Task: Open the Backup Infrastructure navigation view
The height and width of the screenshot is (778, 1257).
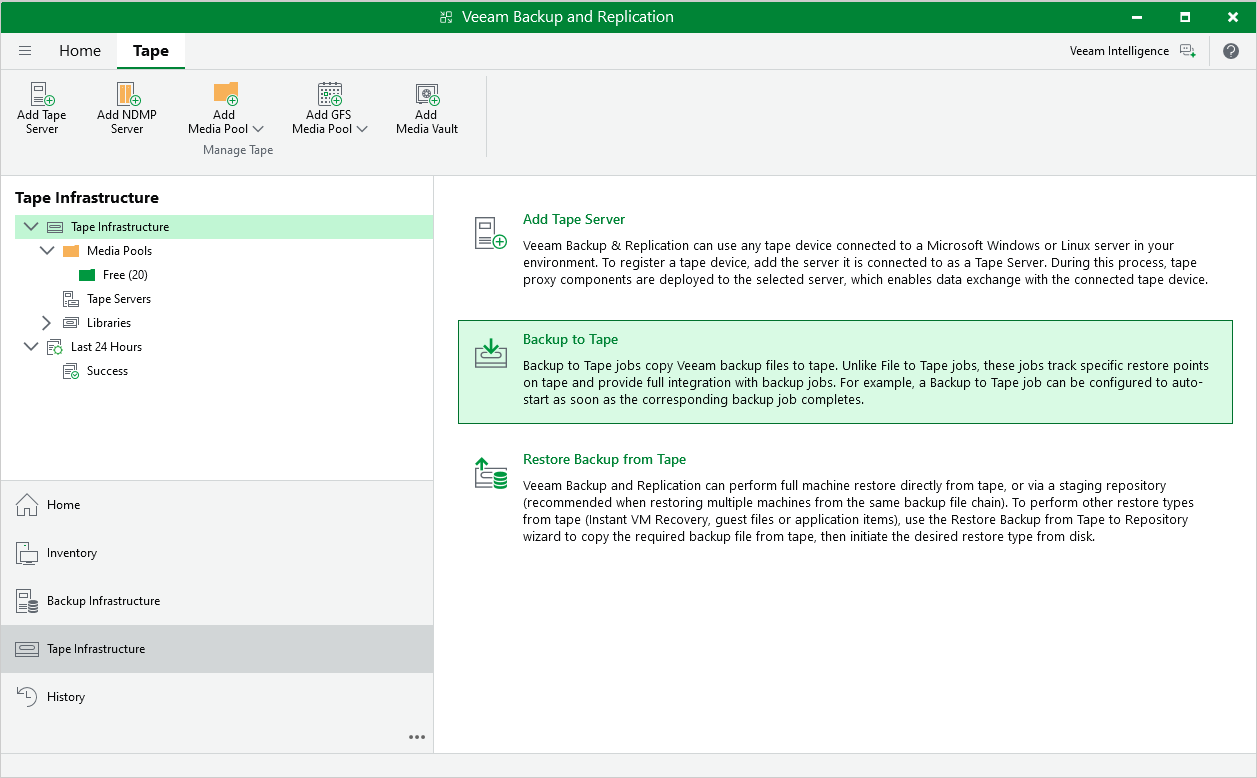Action: tap(217, 601)
